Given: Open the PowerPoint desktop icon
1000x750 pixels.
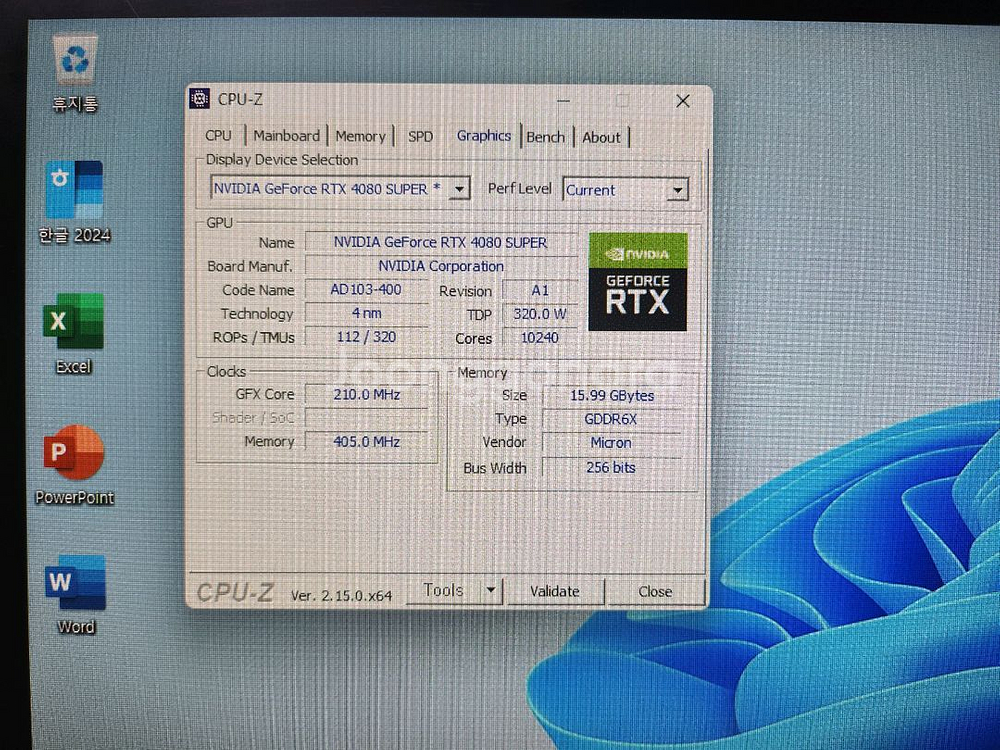Looking at the screenshot, I should [x=74, y=466].
